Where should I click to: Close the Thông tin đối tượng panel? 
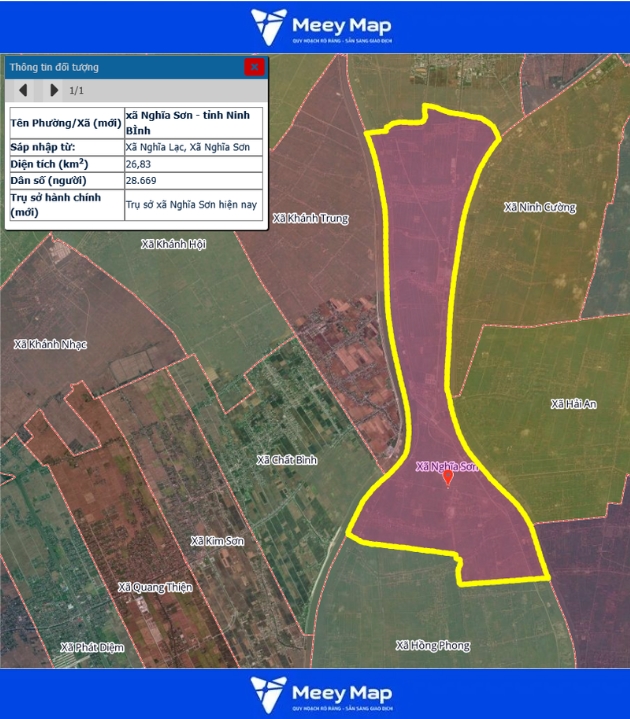pos(254,67)
